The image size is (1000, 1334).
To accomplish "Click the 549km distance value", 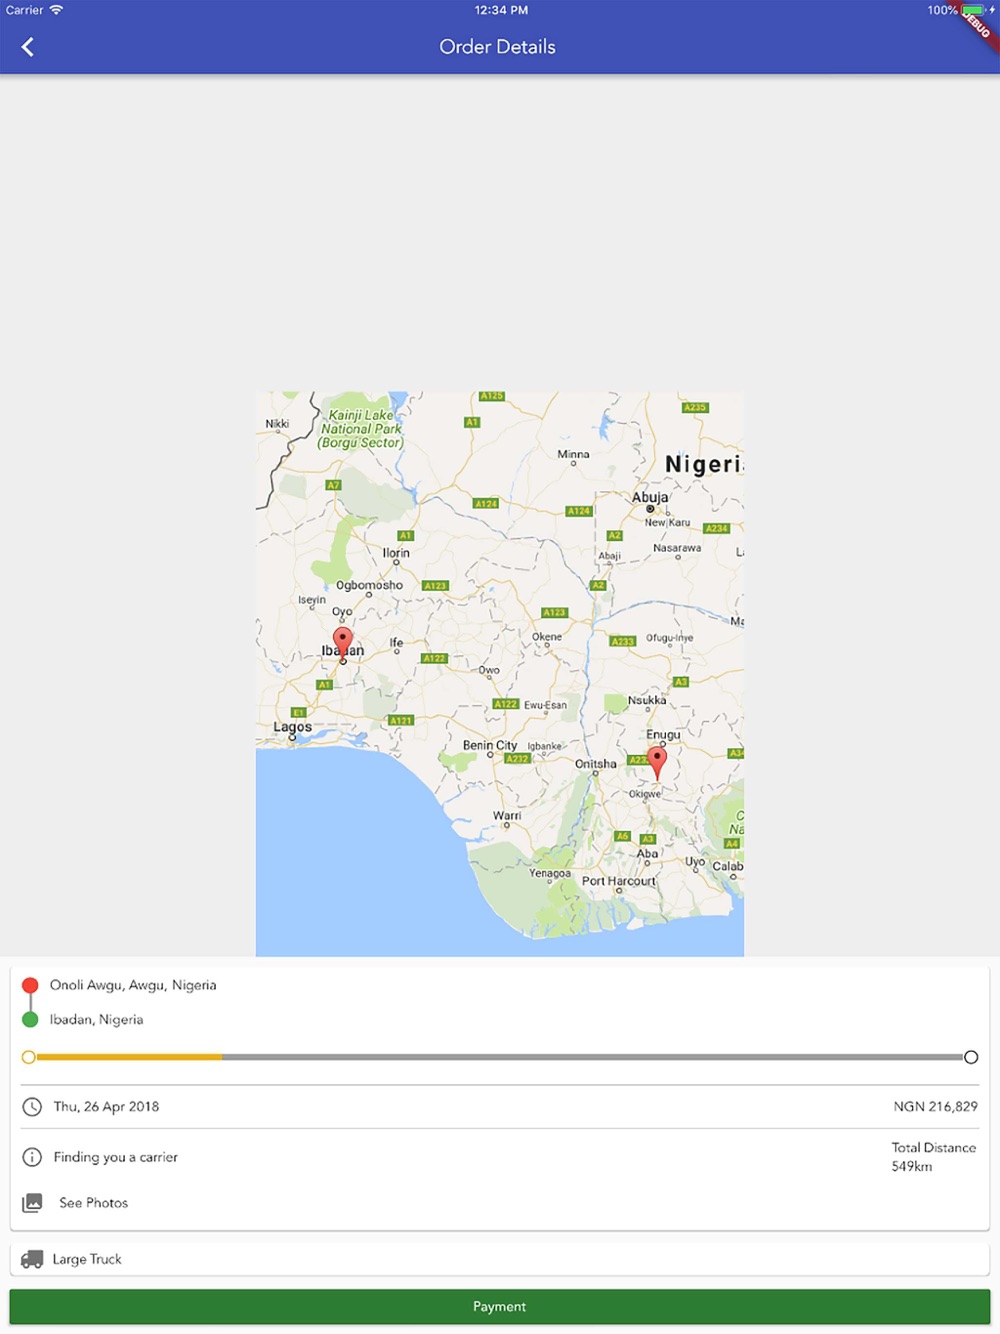I will click(911, 1166).
